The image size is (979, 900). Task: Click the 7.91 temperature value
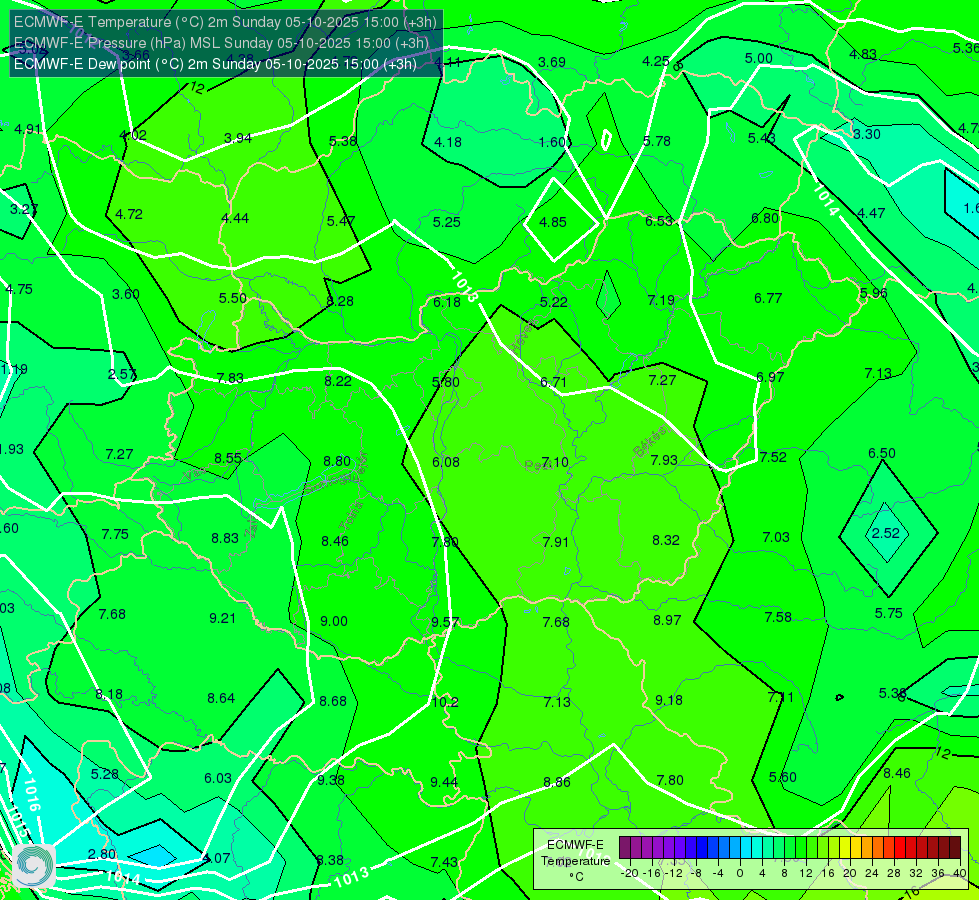[x=556, y=541]
